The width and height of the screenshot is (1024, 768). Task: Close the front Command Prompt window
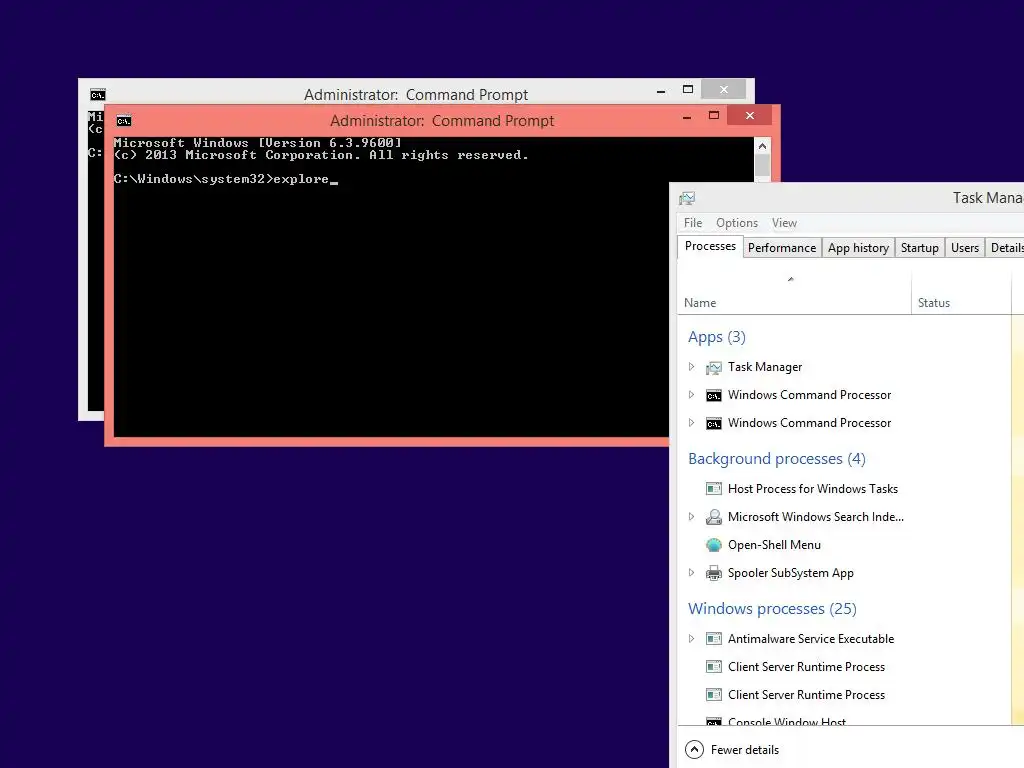[750, 116]
